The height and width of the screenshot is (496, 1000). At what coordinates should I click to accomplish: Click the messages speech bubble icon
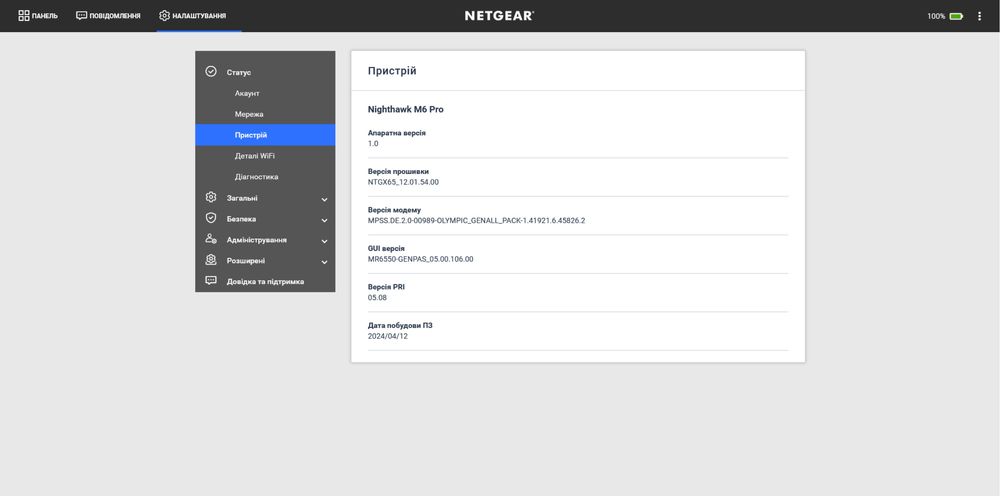pos(81,16)
